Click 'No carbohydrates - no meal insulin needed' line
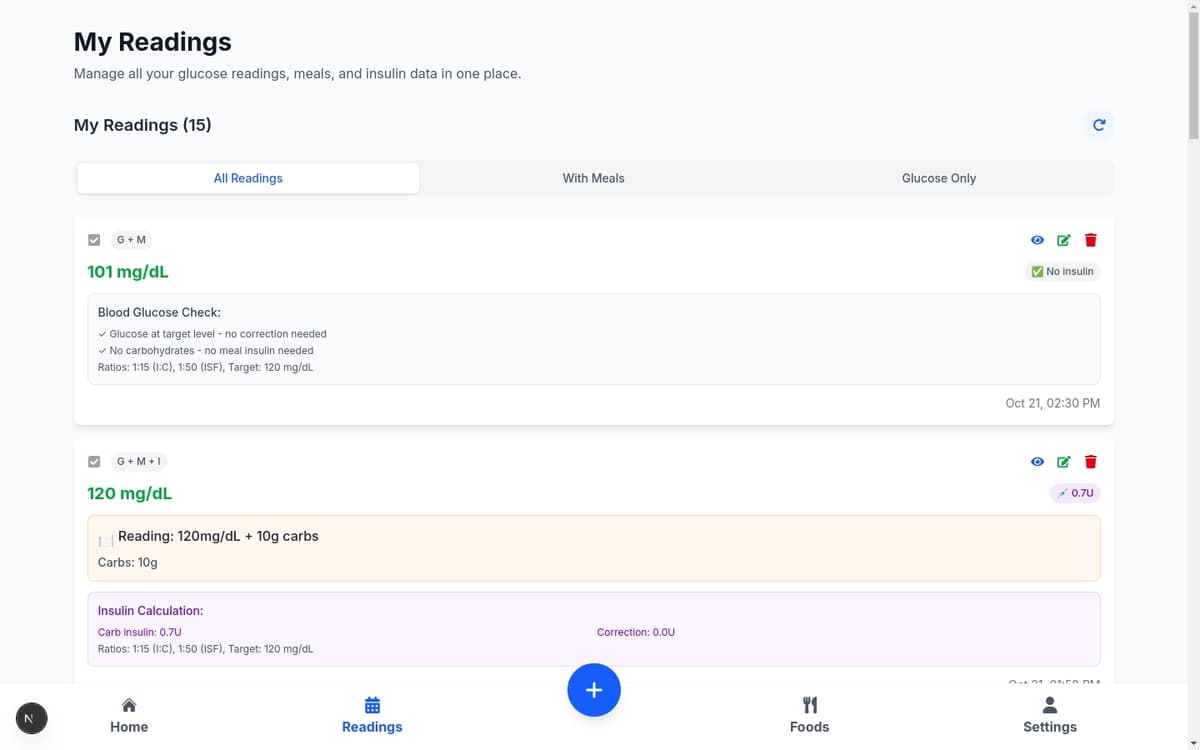This screenshot has height=750, width=1200. (206, 351)
